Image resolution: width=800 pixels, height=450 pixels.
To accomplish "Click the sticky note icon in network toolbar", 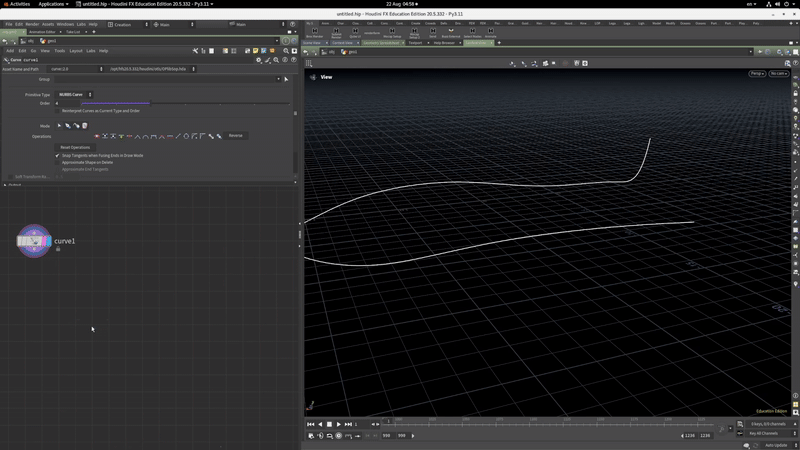I will tap(256, 51).
